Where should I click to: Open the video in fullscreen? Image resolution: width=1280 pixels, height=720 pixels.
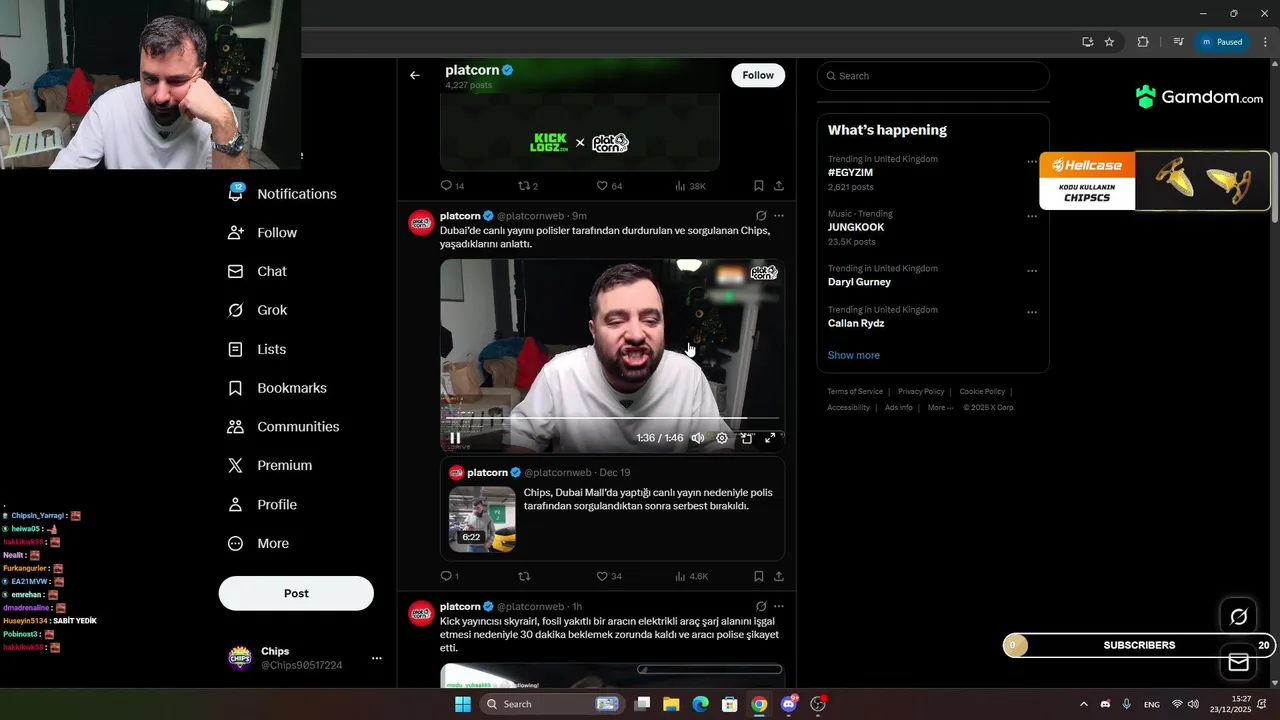coord(770,438)
